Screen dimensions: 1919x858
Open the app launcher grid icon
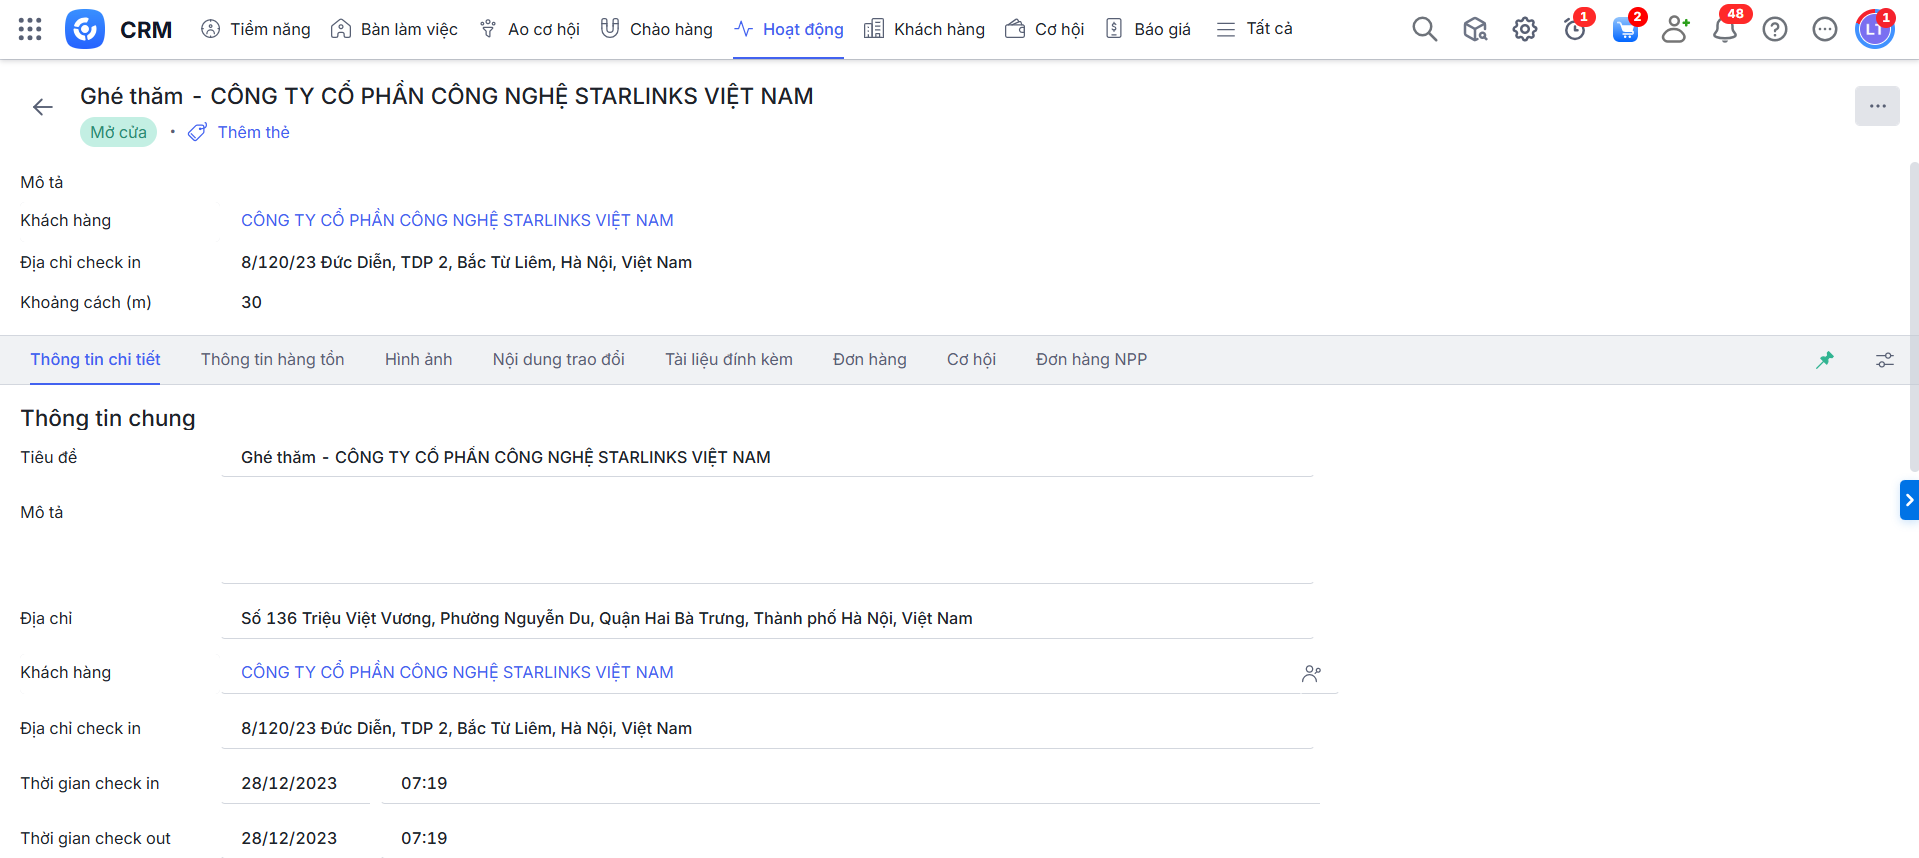point(30,29)
